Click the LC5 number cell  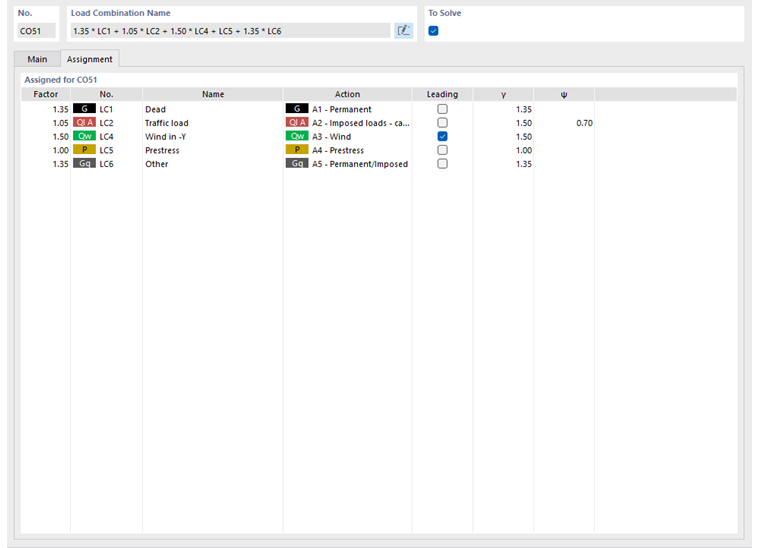(x=106, y=150)
